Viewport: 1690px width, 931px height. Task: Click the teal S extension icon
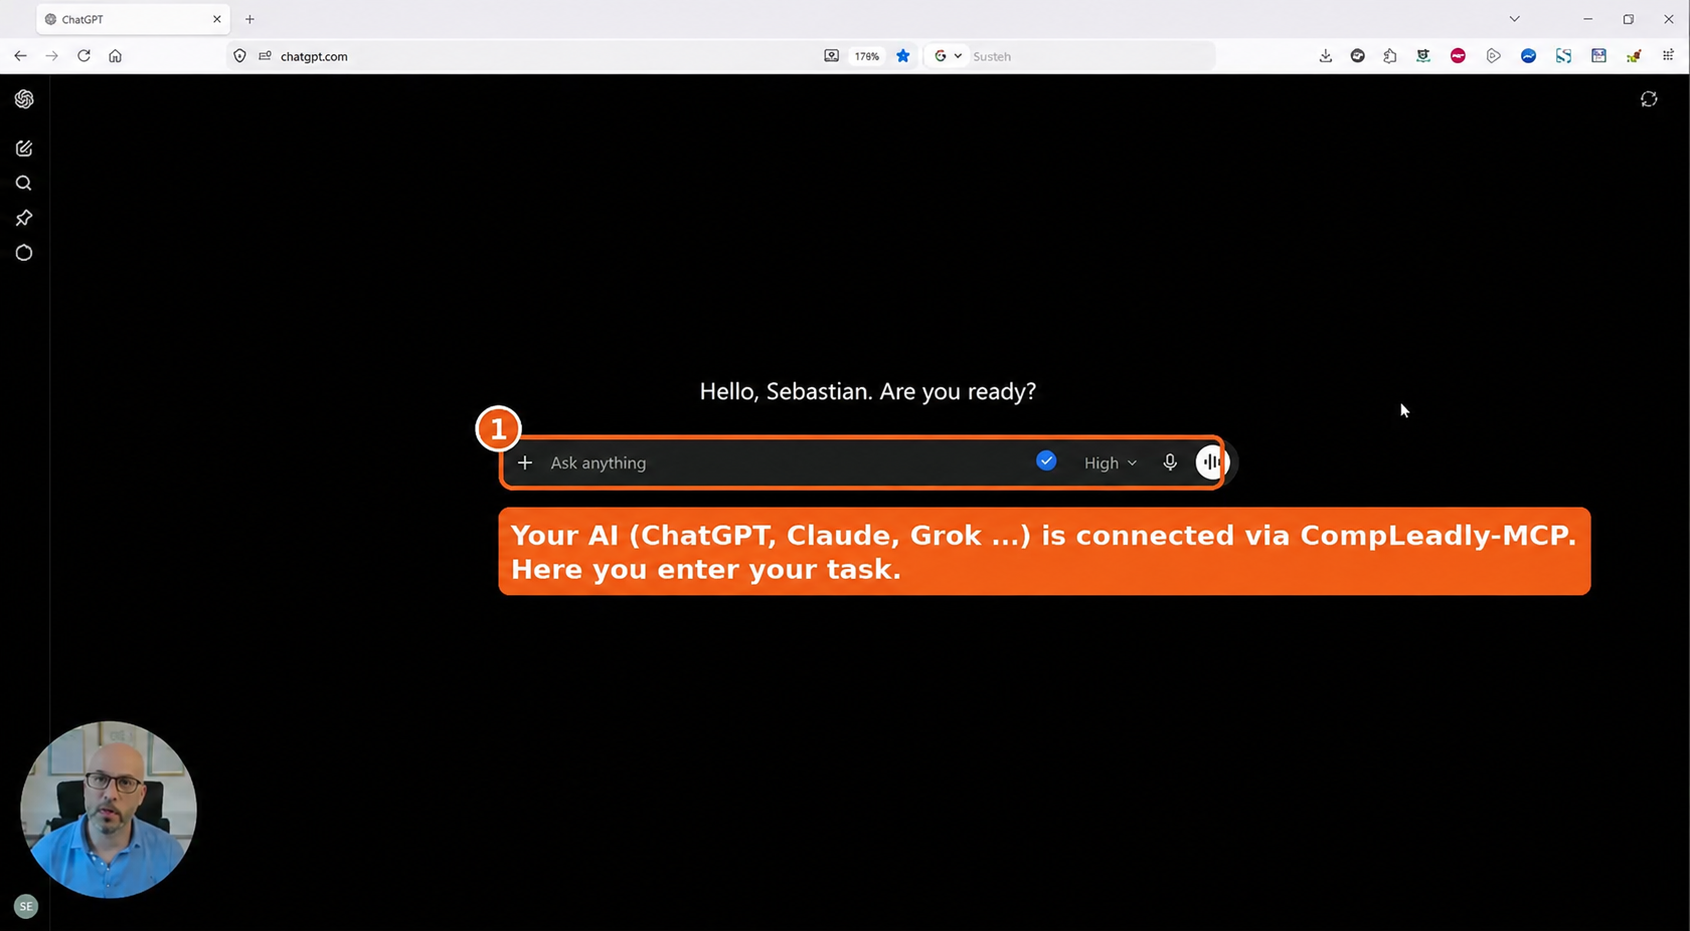coord(1563,56)
